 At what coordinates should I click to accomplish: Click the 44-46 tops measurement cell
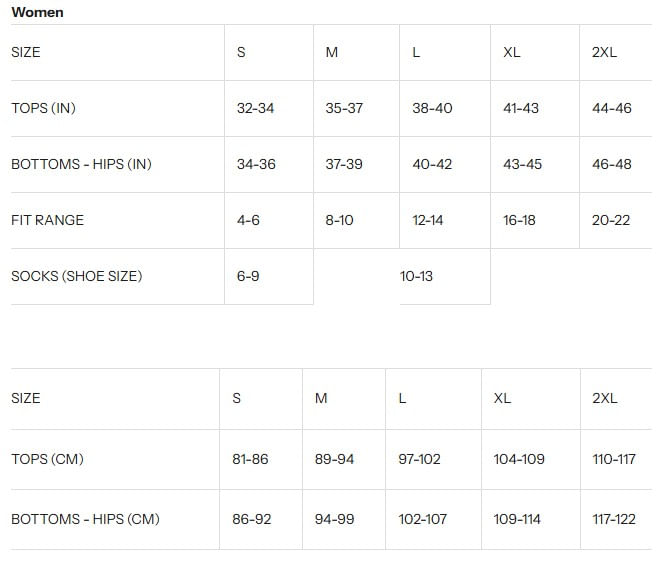click(611, 108)
